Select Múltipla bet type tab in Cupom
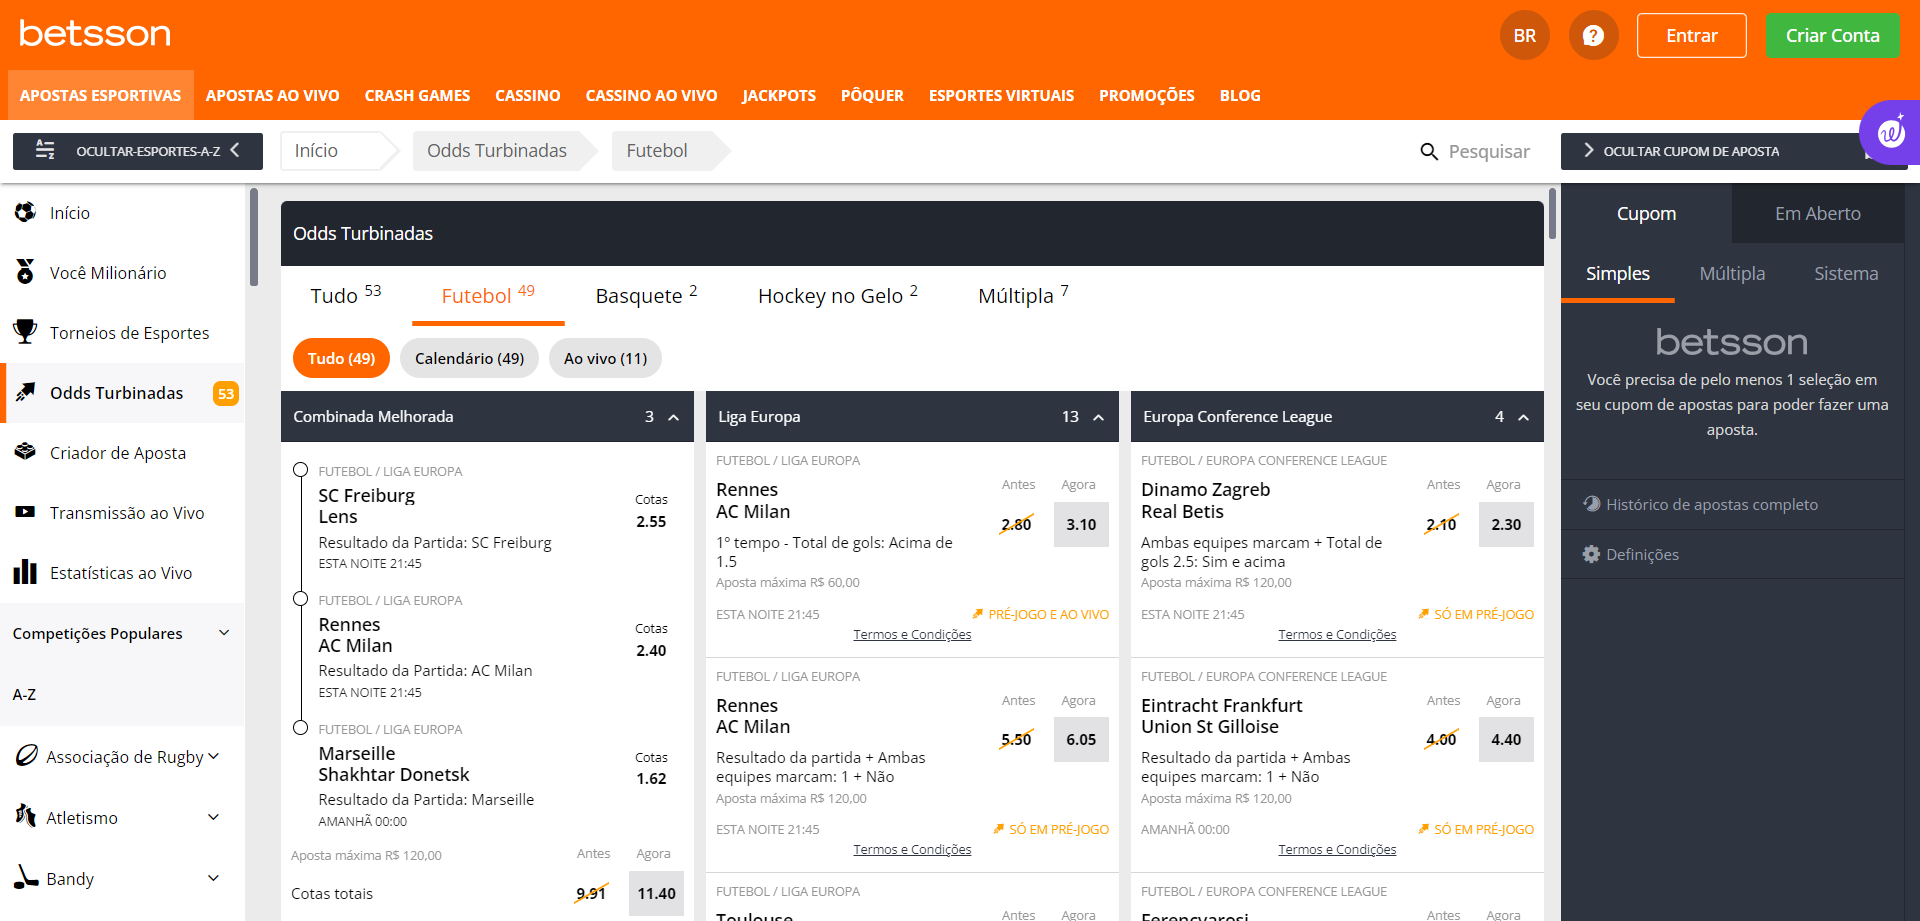Image resolution: width=1920 pixels, height=921 pixels. tap(1732, 273)
